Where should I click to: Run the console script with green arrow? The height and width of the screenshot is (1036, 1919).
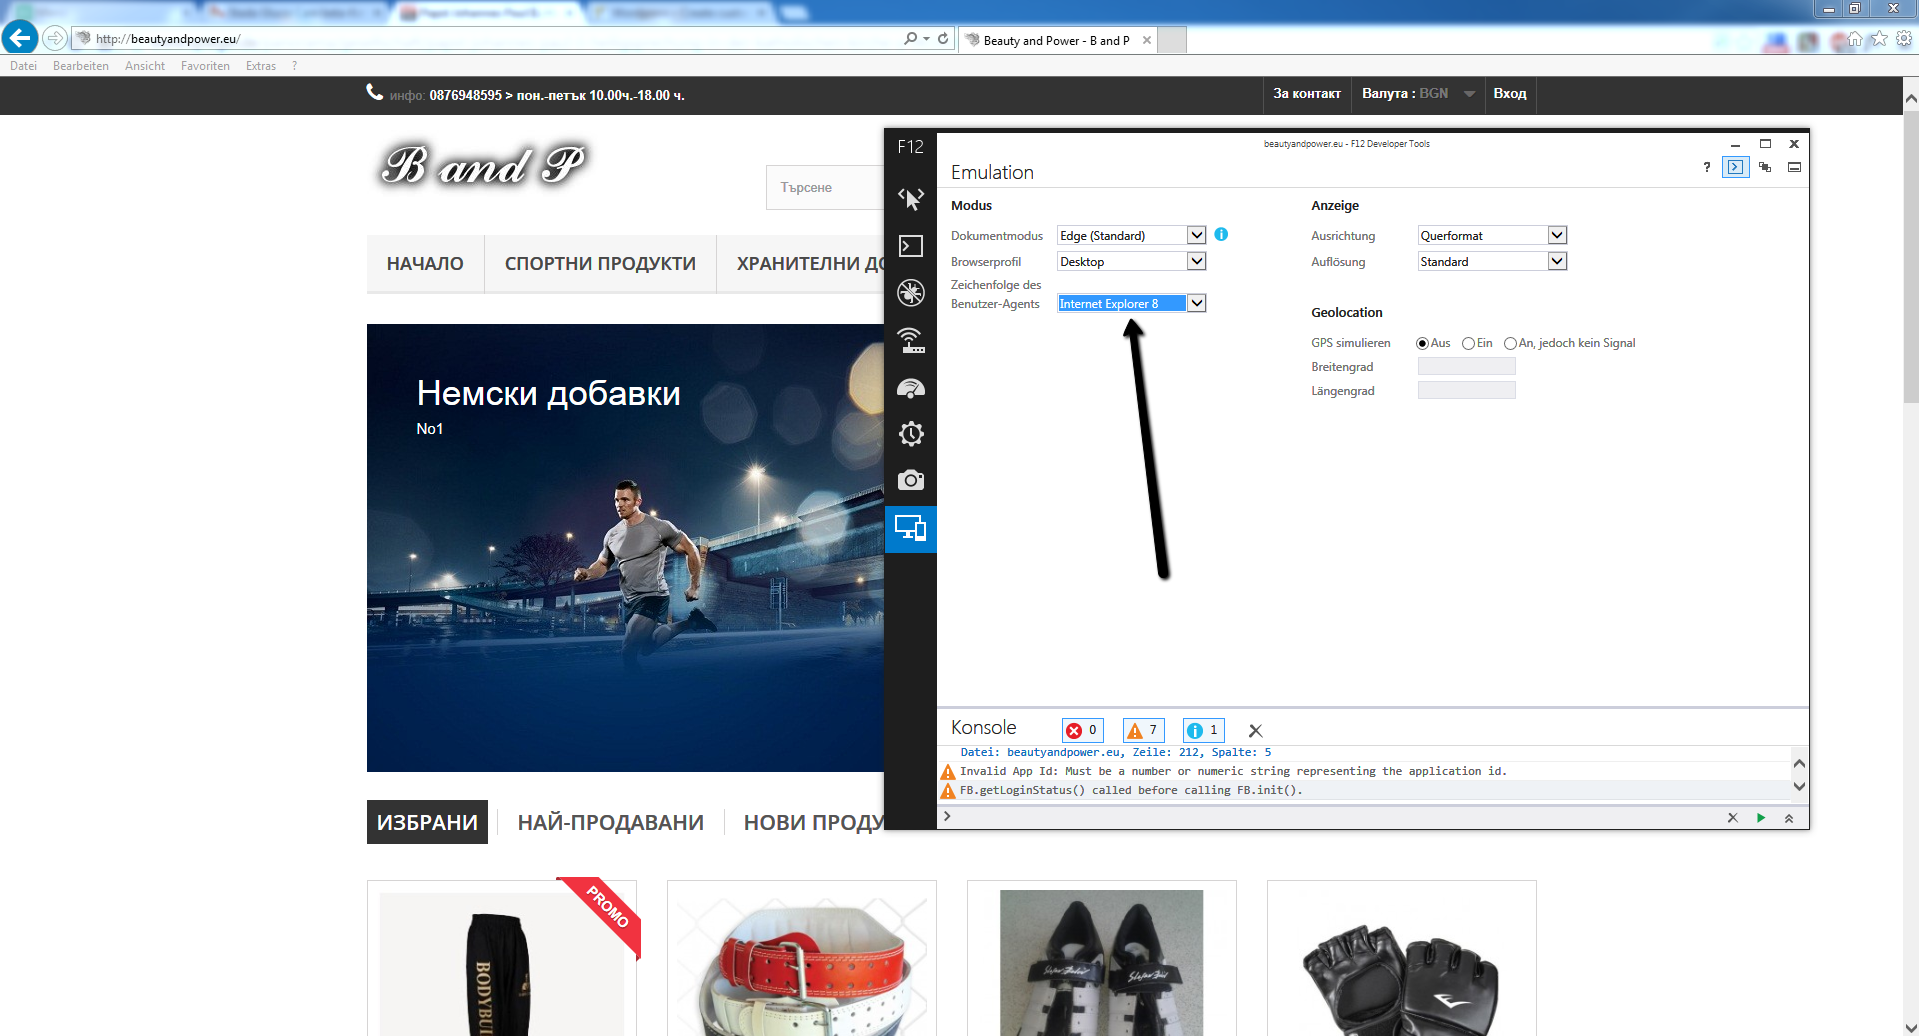pyautogui.click(x=1761, y=818)
